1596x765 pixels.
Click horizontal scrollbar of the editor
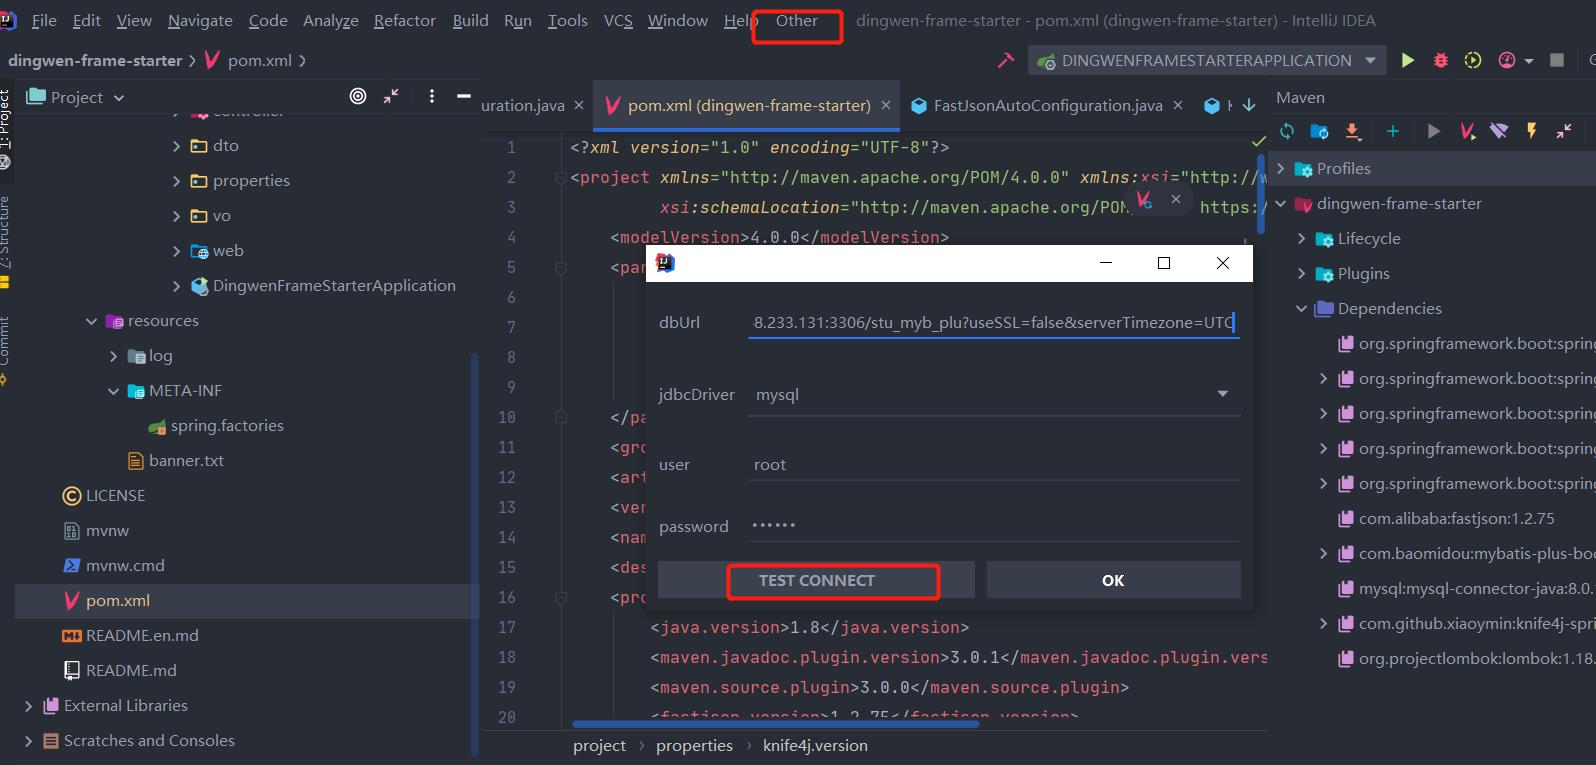click(775, 724)
